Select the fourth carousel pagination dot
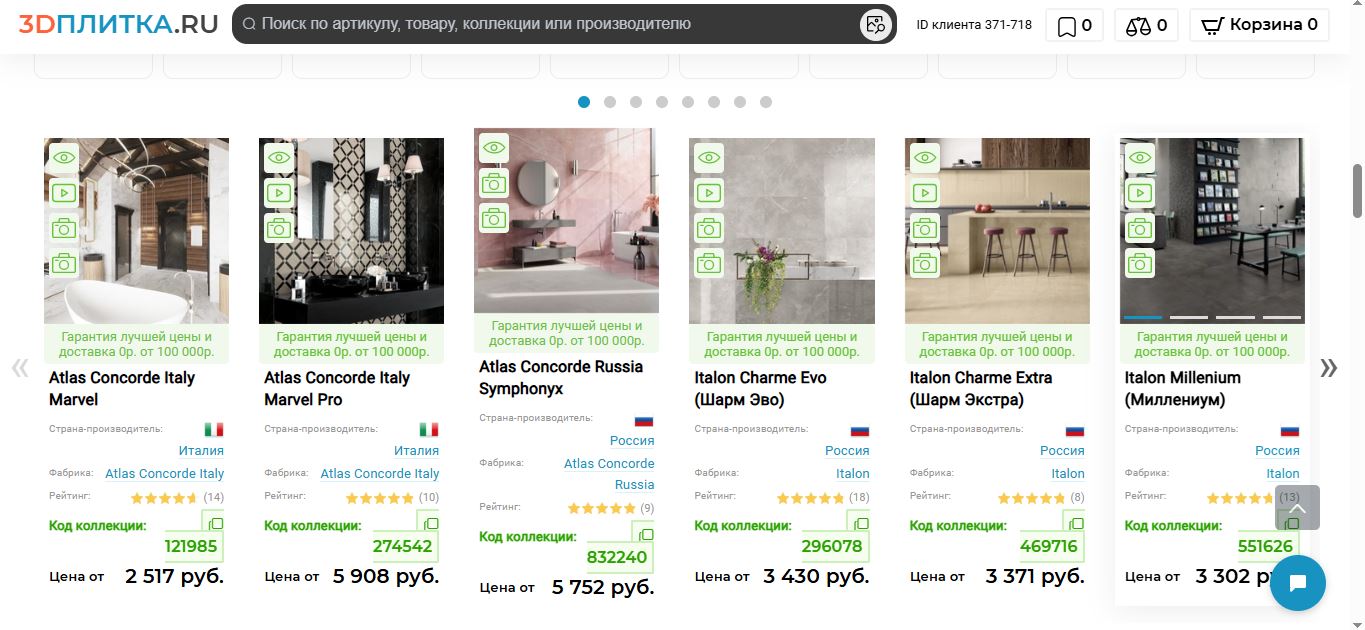The height and width of the screenshot is (630, 1365). click(x=662, y=102)
